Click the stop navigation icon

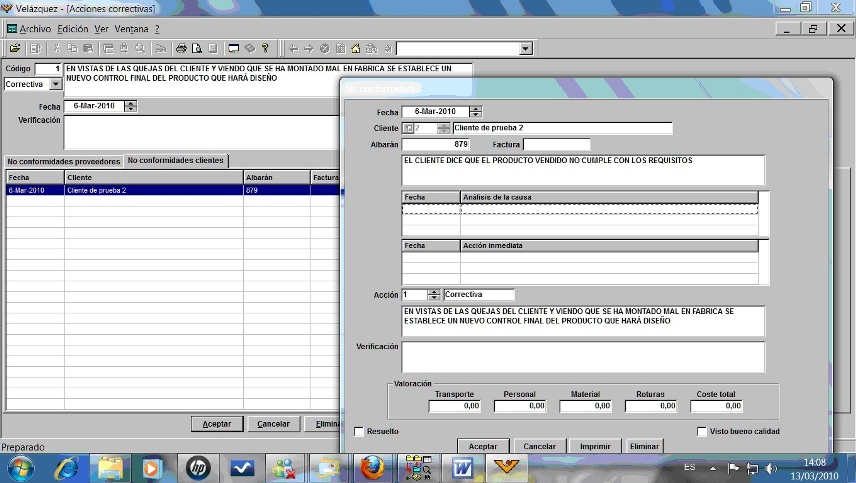coord(325,49)
